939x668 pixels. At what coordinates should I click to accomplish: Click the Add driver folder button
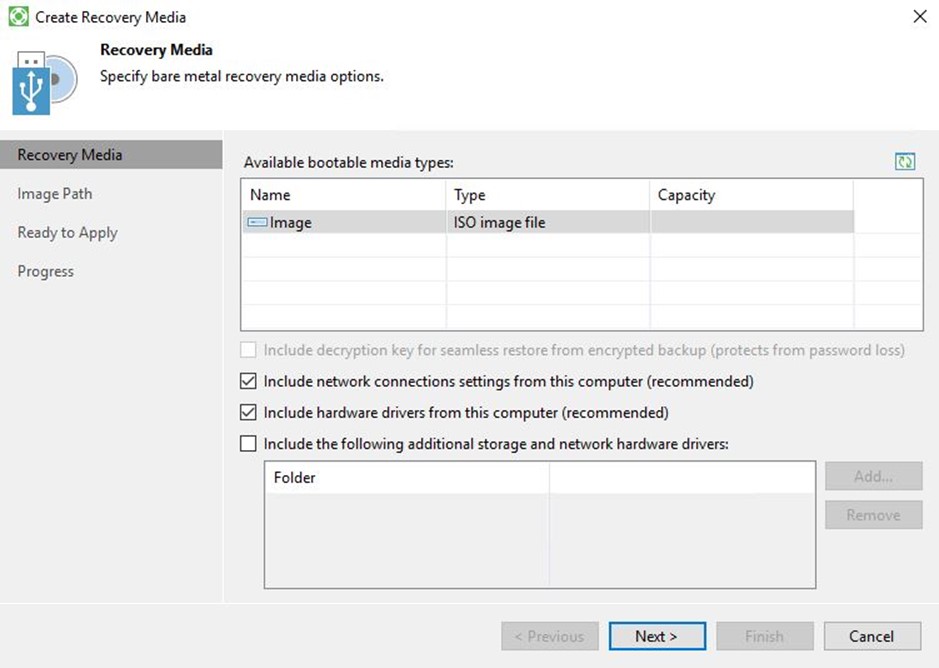873,476
